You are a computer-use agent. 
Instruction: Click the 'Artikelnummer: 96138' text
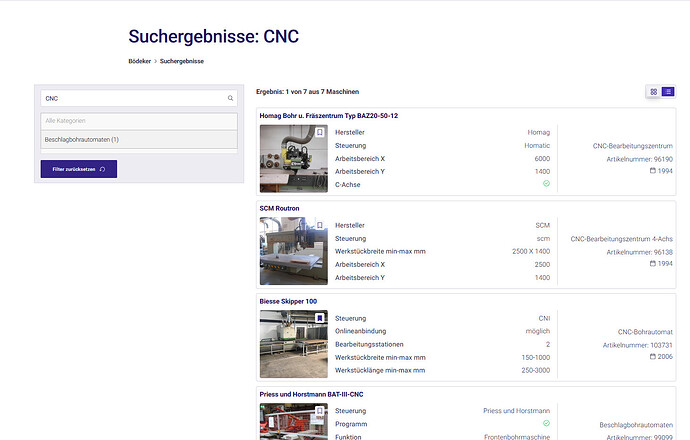point(639,252)
